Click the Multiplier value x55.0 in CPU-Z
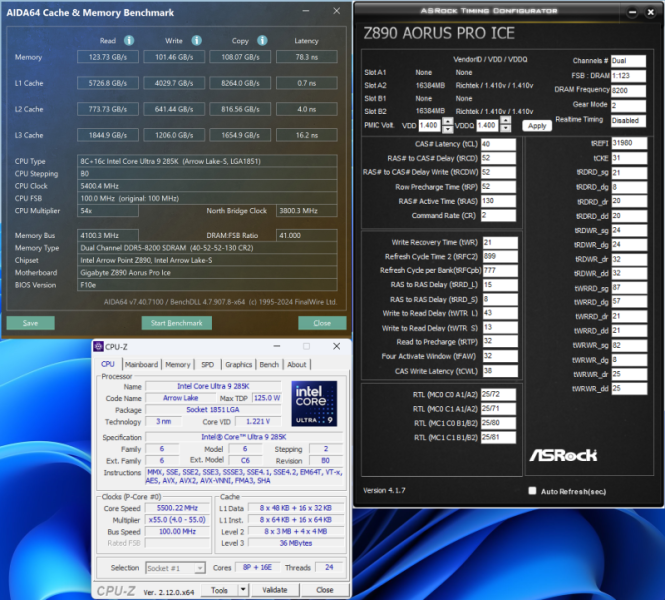The image size is (665, 600). tap(177, 520)
